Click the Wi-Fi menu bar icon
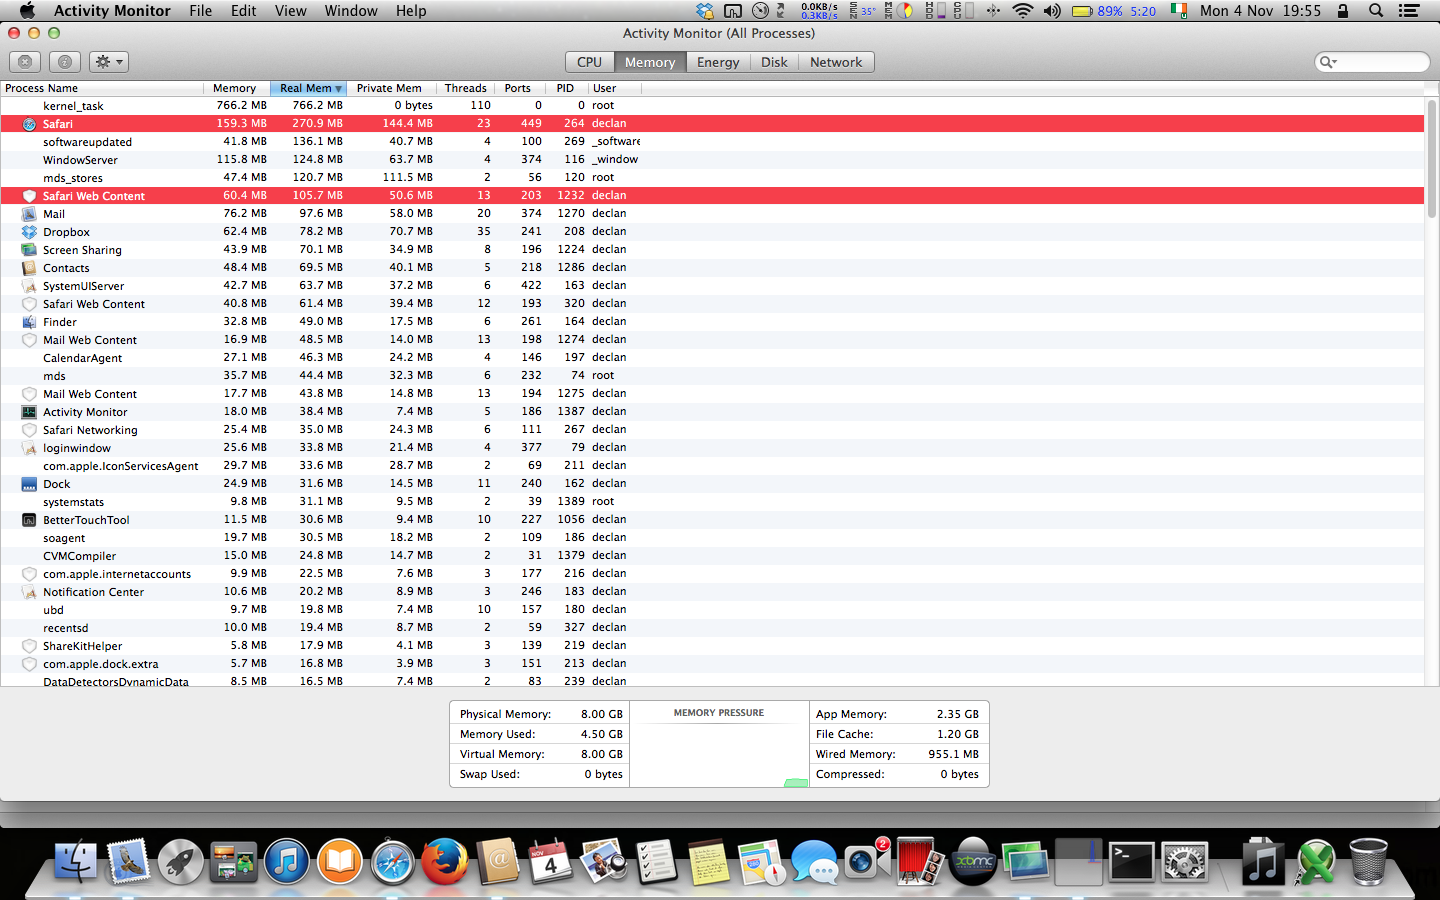 [1022, 11]
